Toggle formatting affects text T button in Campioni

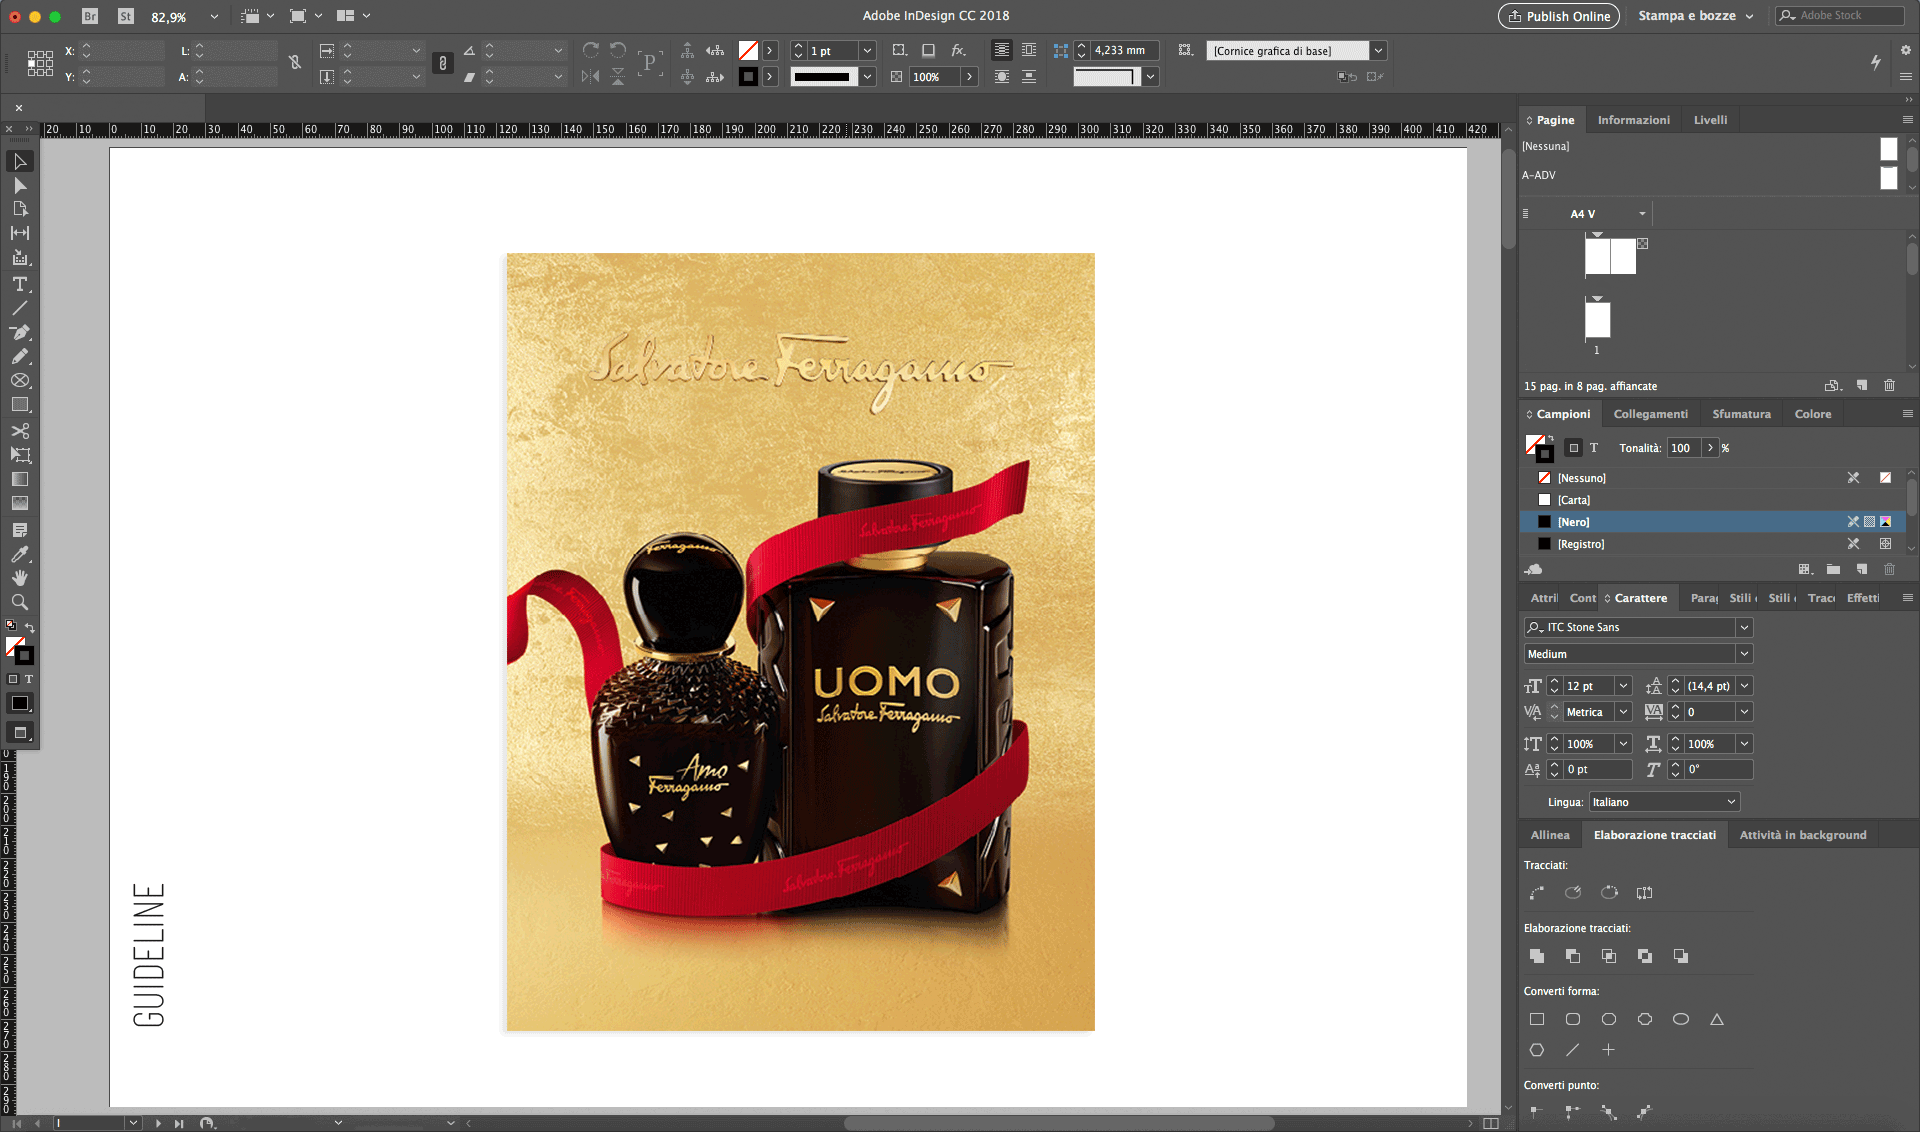1594,448
